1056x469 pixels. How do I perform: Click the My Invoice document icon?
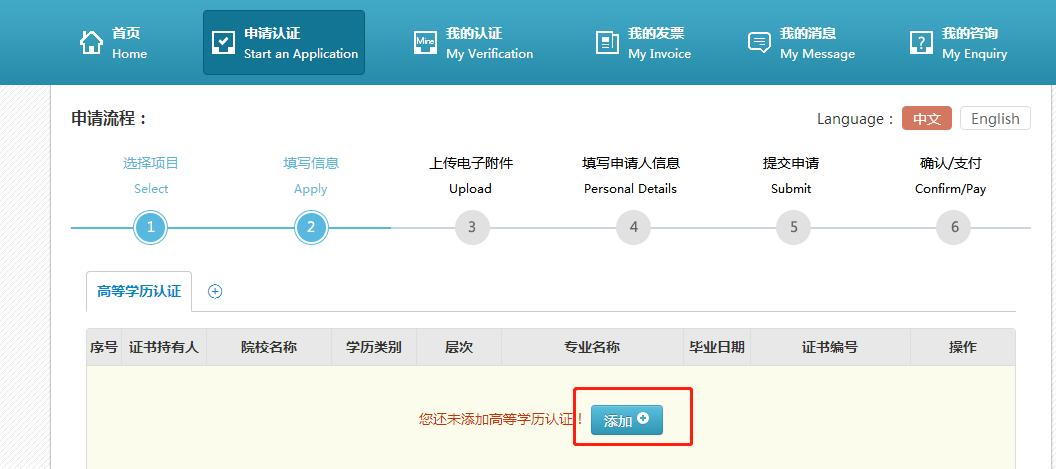click(607, 42)
